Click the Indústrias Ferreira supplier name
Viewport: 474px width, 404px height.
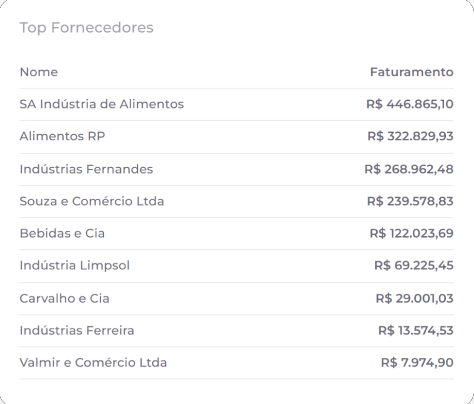[77, 330]
